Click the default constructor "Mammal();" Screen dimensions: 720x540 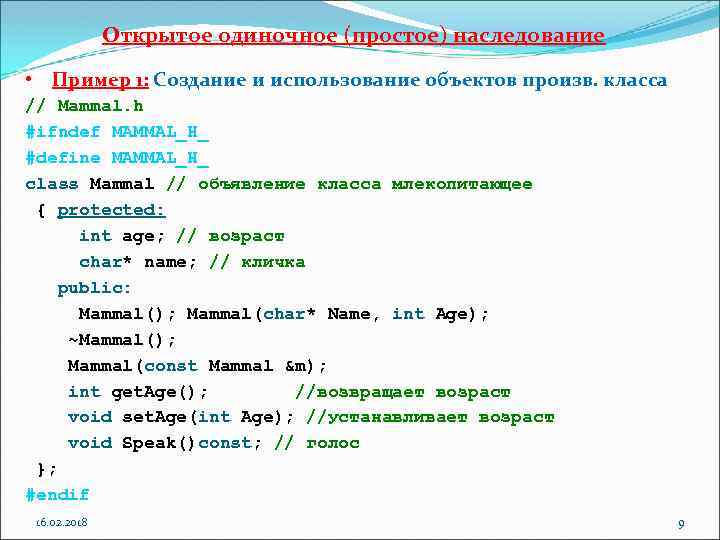point(127,314)
